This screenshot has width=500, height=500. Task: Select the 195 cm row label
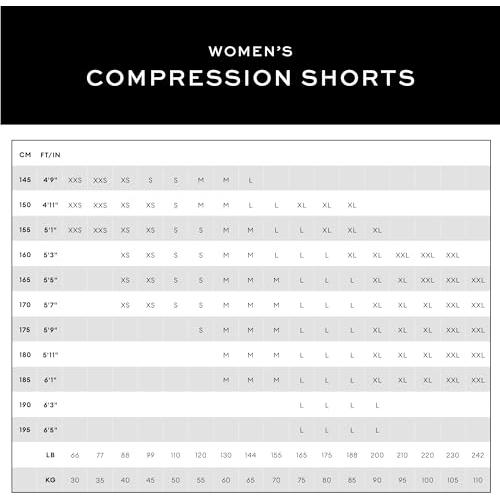25,430
